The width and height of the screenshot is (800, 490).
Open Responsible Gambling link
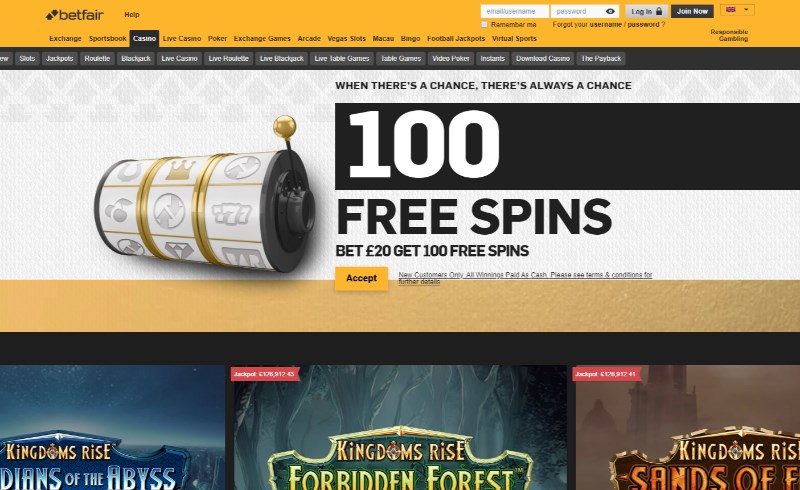point(729,35)
